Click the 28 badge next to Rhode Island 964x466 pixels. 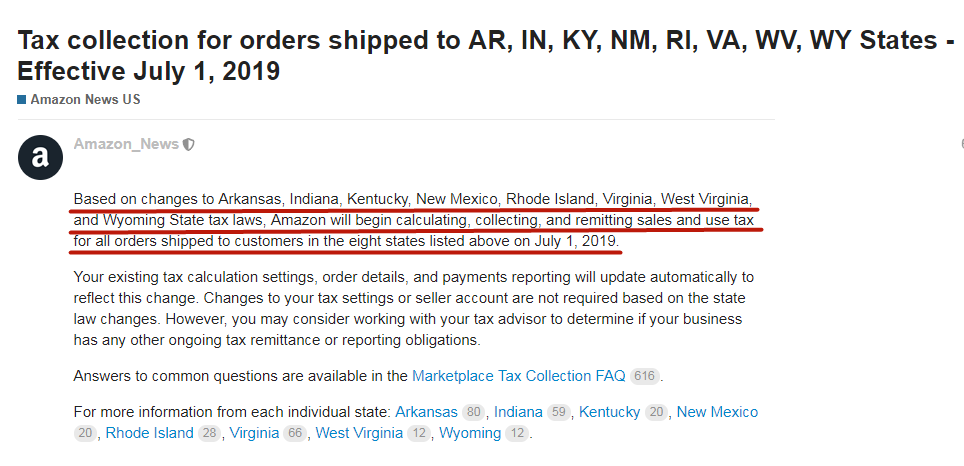pyautogui.click(x=210, y=433)
